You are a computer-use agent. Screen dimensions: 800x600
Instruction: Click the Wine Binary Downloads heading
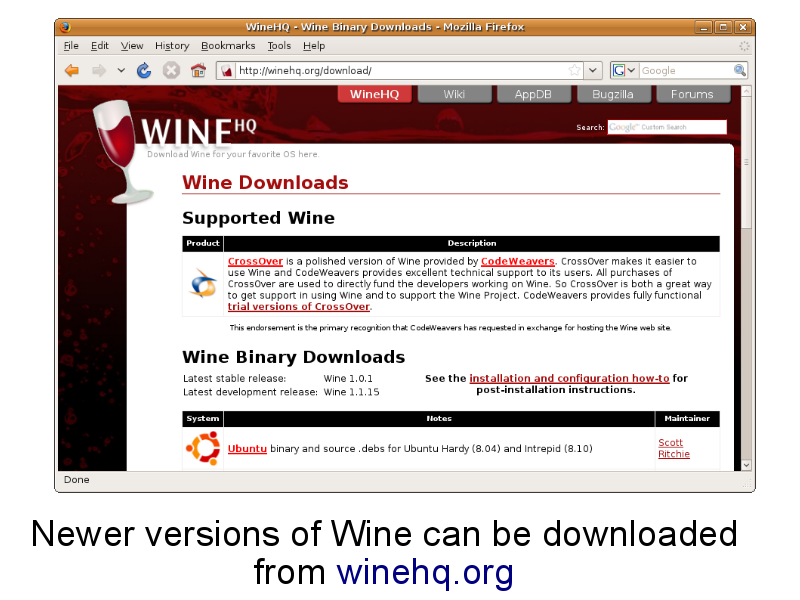(293, 357)
